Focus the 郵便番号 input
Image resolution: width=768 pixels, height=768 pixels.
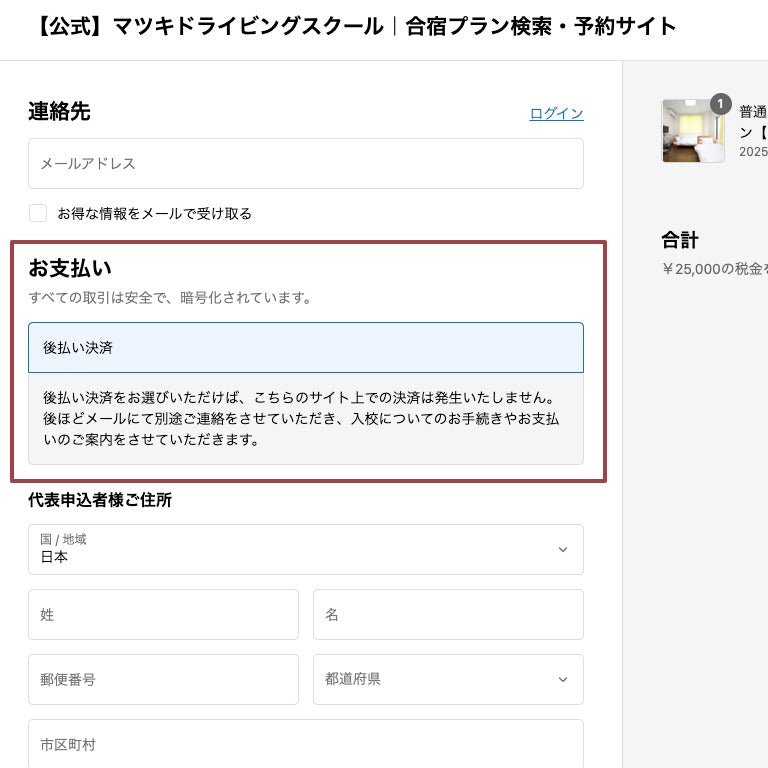(163, 679)
